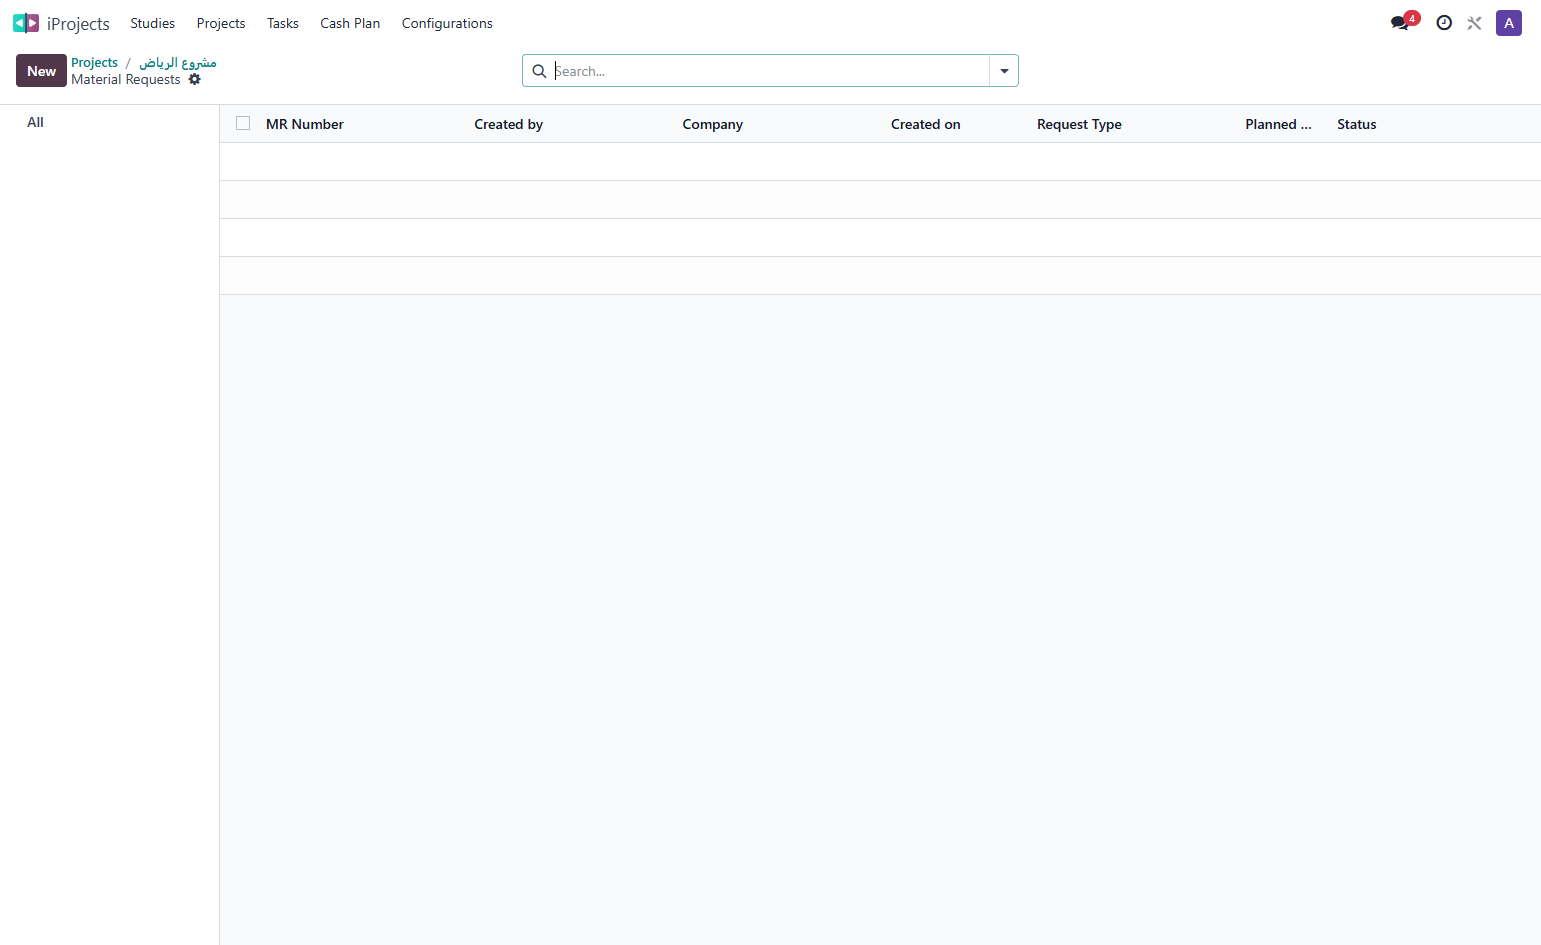Open the developer tools wrench icon
1541x945 pixels.
pyautogui.click(x=1474, y=23)
